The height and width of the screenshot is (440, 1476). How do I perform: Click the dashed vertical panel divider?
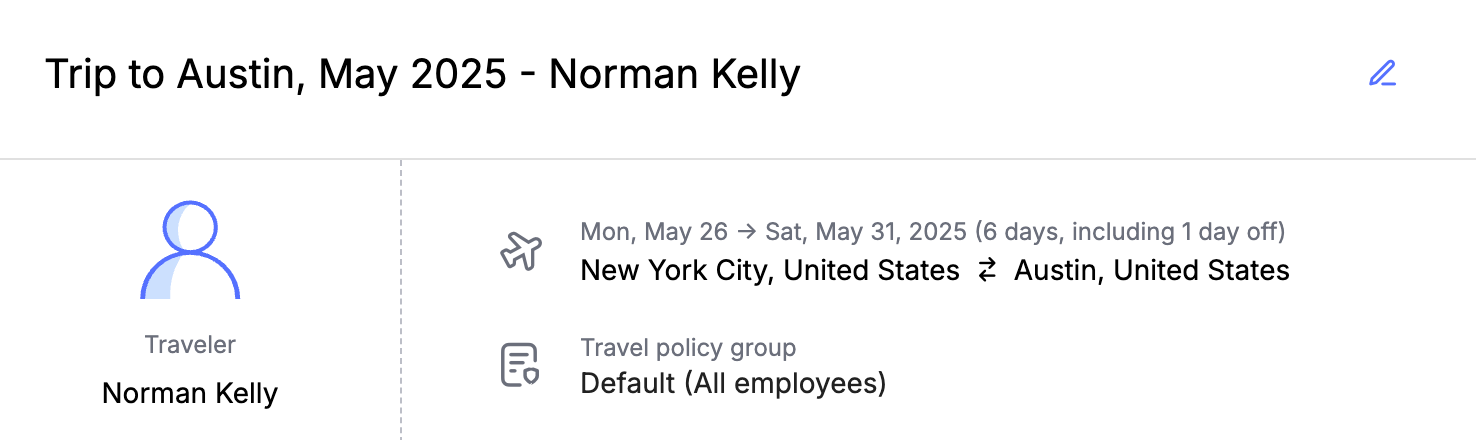click(x=401, y=300)
